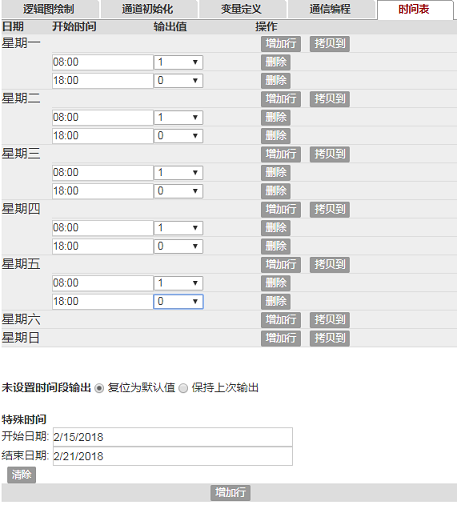The image size is (457, 505).
Task: Open 星期二 08:00 output value dropdown
Action: pos(178,117)
